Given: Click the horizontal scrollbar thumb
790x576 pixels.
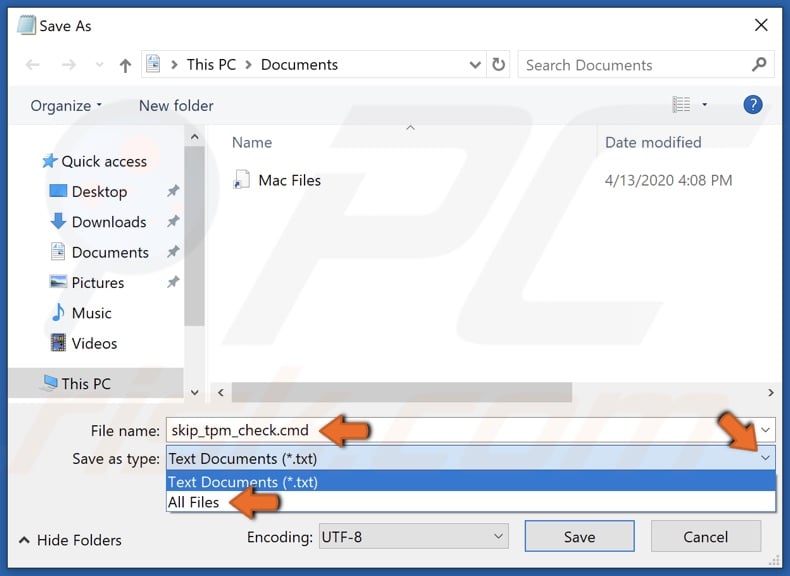Looking at the screenshot, I should click(402, 392).
